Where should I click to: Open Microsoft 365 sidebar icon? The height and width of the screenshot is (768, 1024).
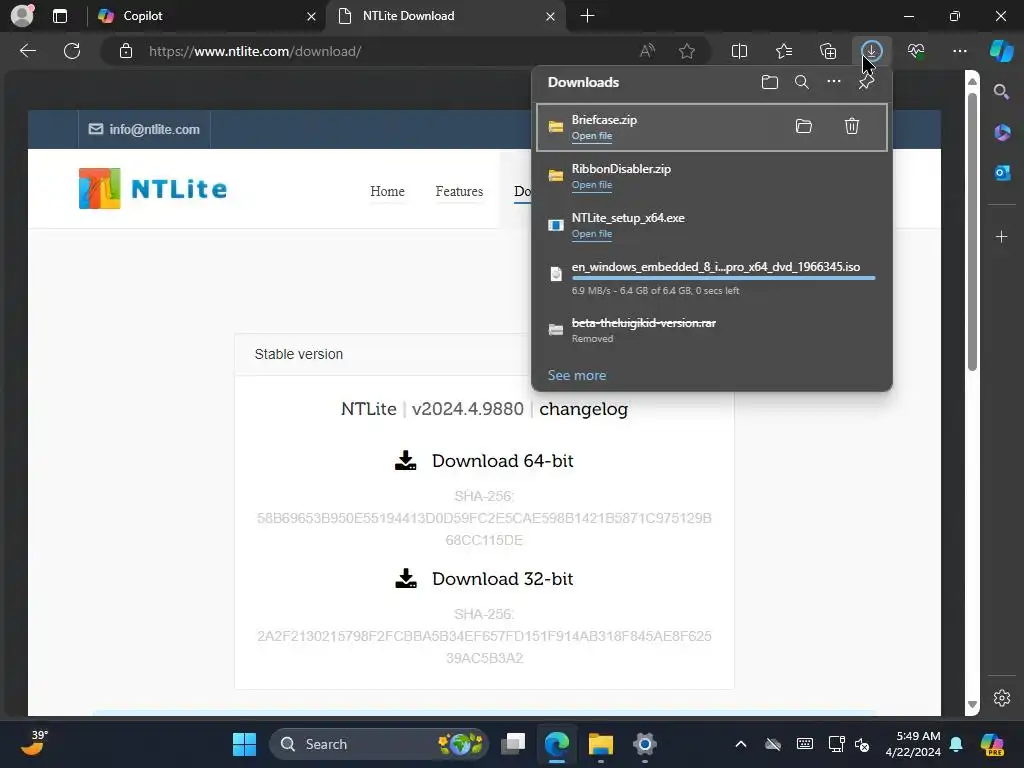(1002, 133)
